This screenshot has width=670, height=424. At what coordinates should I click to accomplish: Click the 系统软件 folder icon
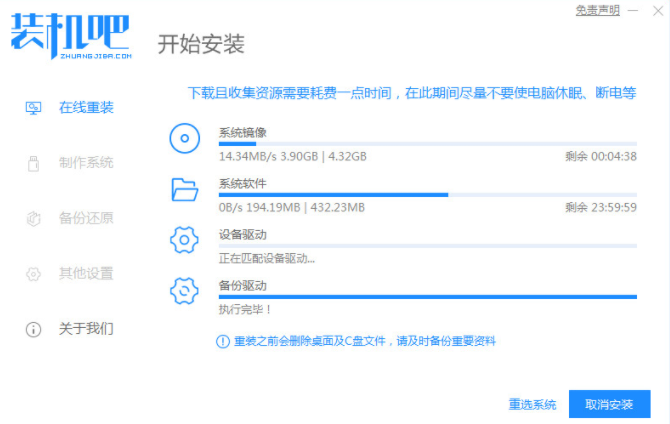pos(185,189)
